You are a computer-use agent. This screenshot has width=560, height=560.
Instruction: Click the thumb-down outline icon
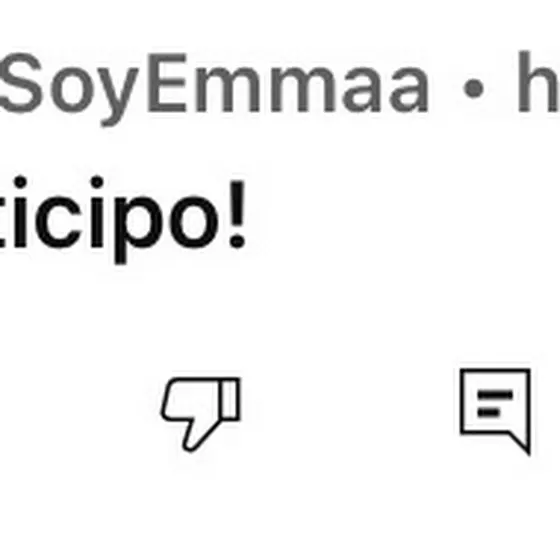tap(201, 414)
